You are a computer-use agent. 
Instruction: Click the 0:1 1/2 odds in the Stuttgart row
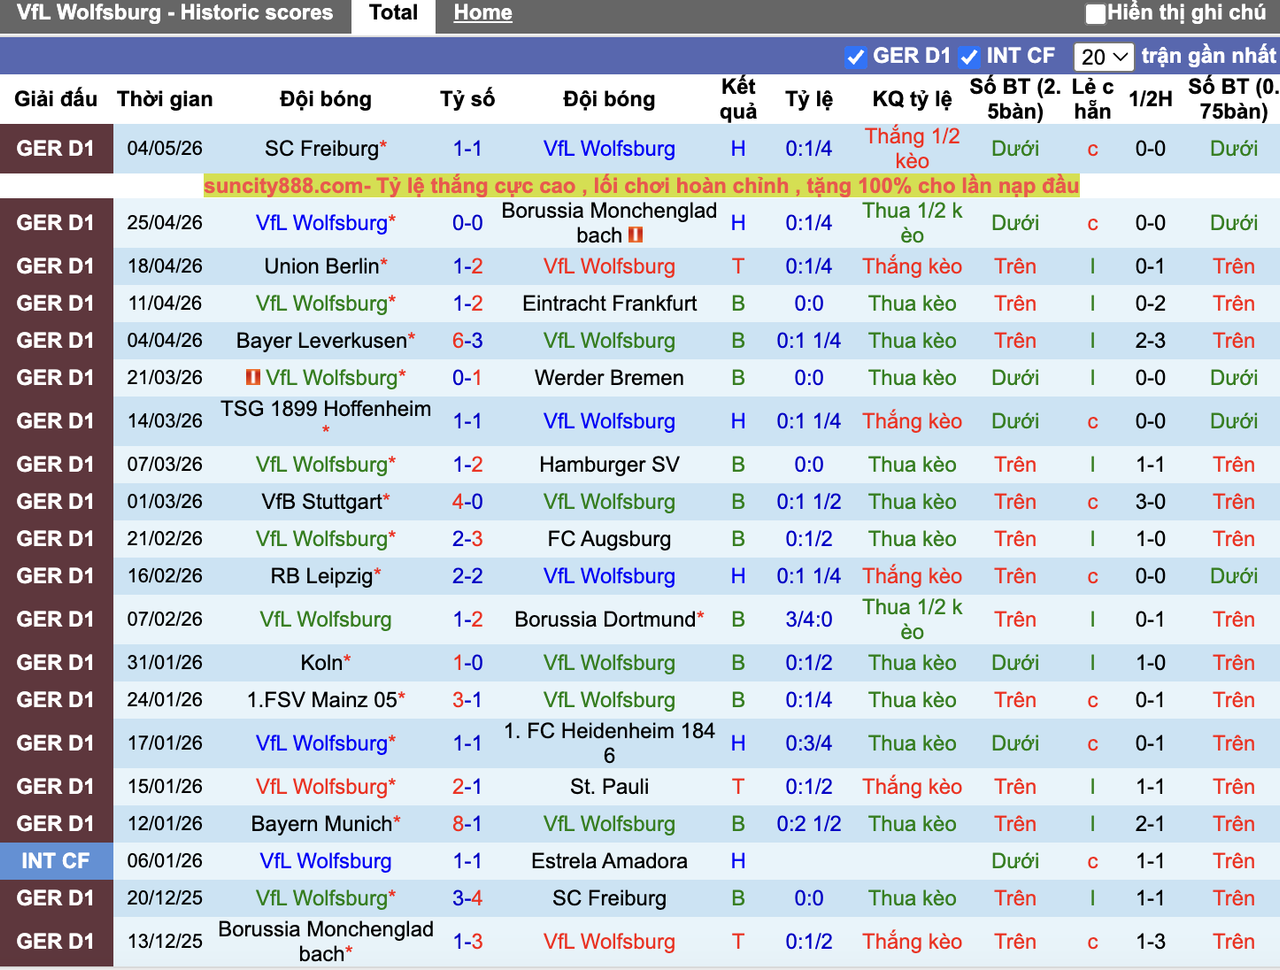(x=809, y=501)
